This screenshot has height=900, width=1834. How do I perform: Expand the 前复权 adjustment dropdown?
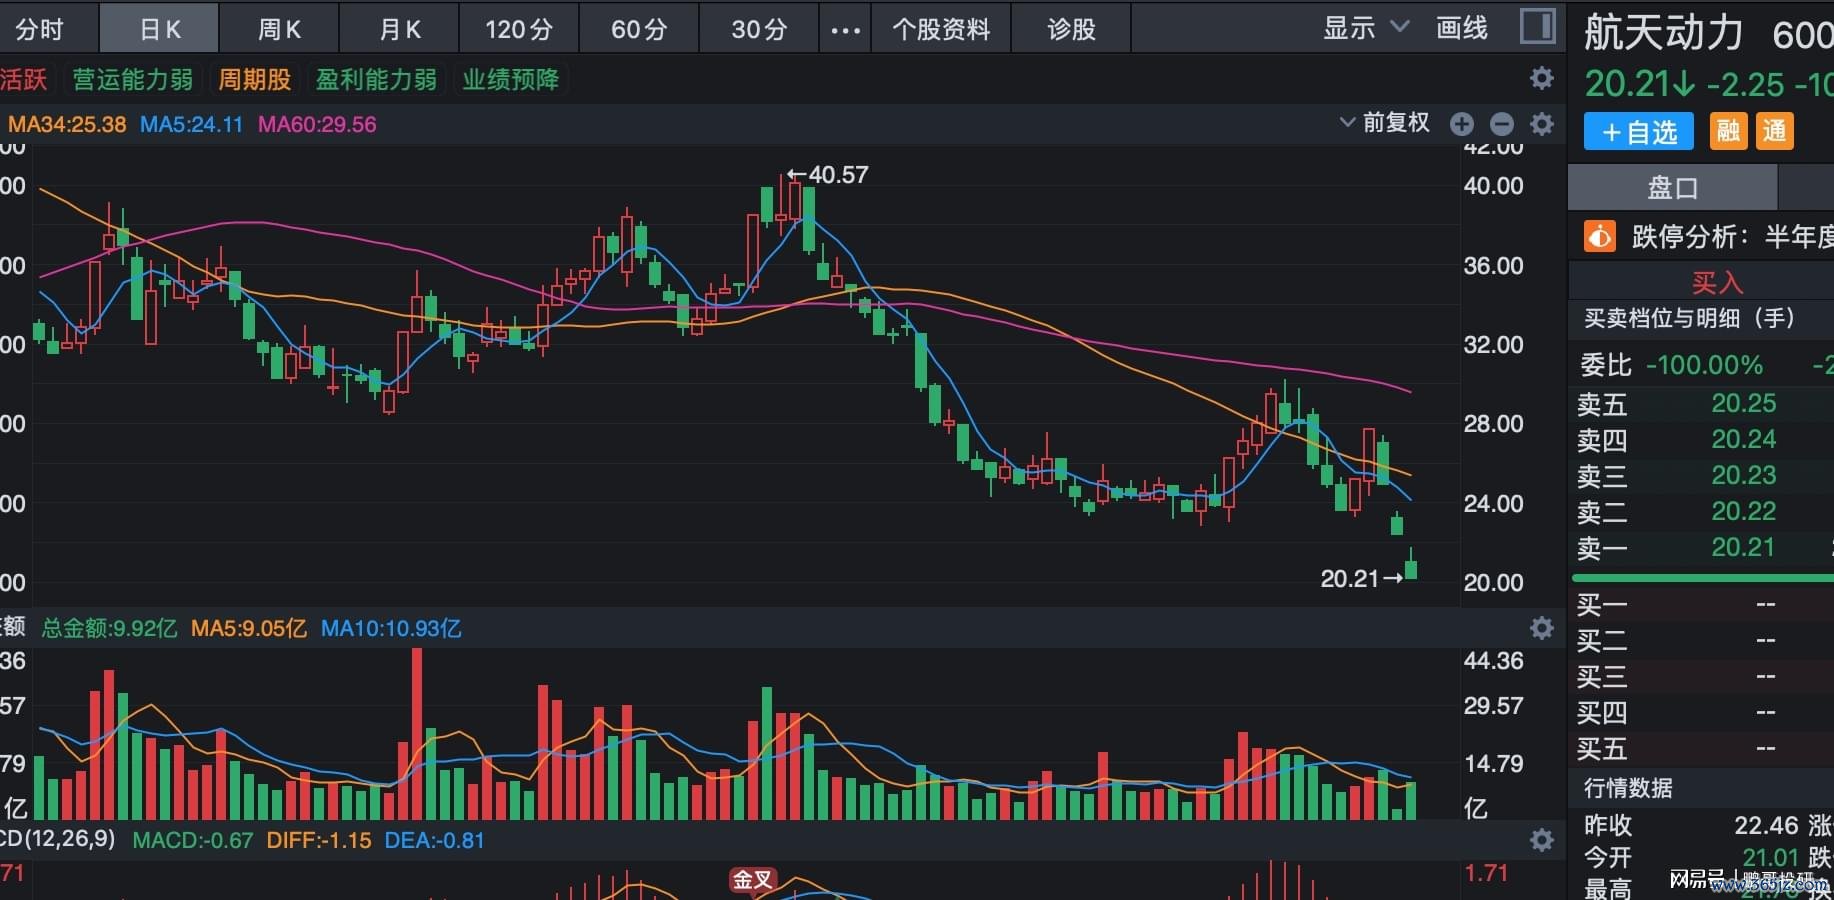click(1385, 123)
